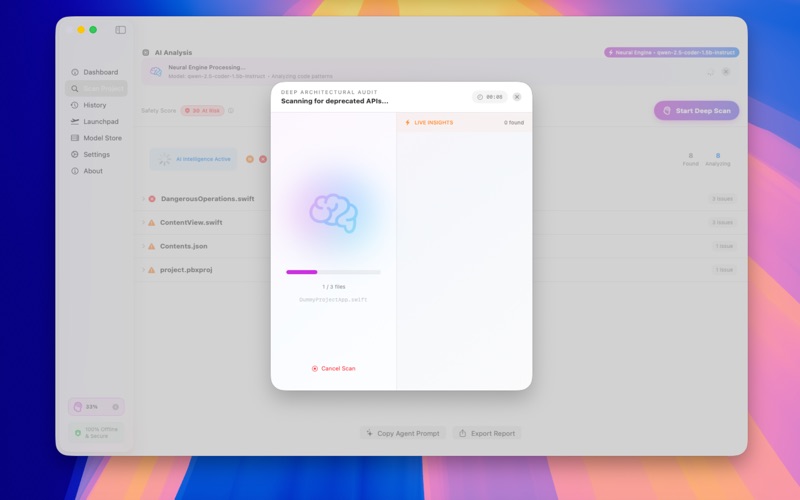Expand the project.pbxproj row
This screenshot has width=800, height=500.
[143, 269]
